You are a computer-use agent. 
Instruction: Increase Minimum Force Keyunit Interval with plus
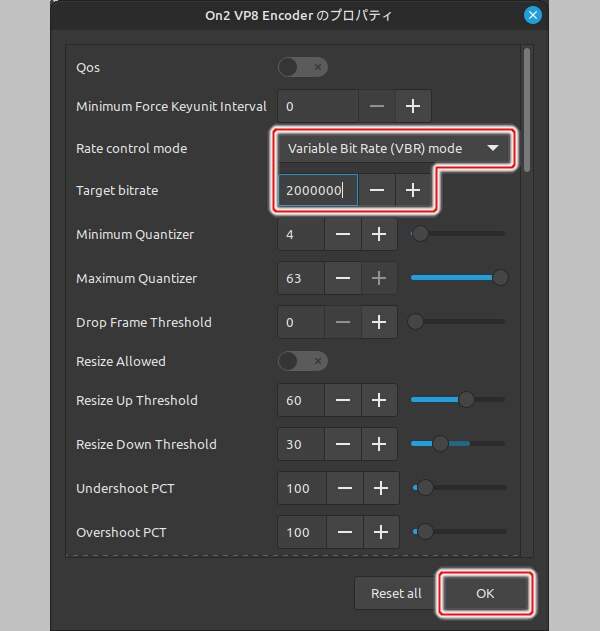pyautogui.click(x=413, y=106)
